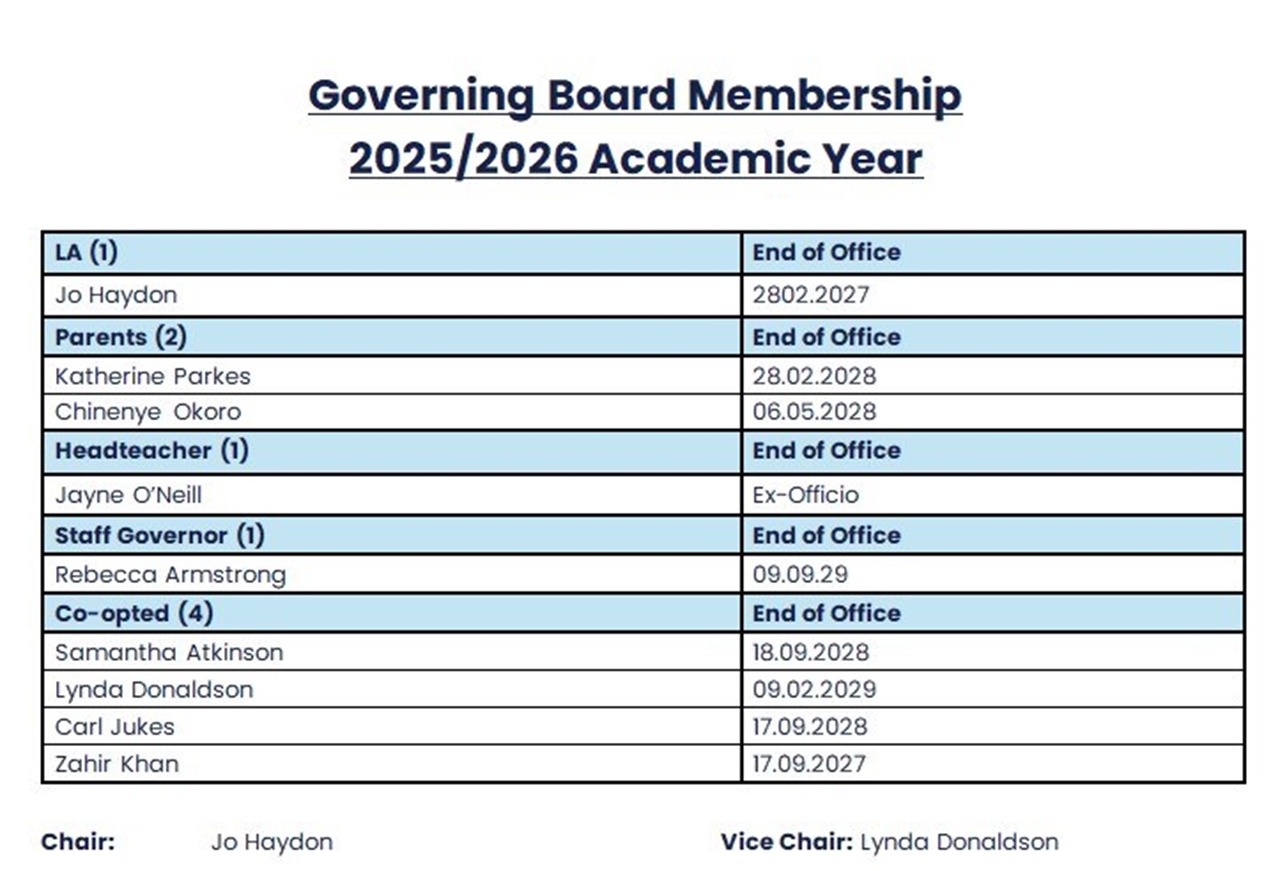Click the Governing Board Membership title

pyautogui.click(x=635, y=96)
